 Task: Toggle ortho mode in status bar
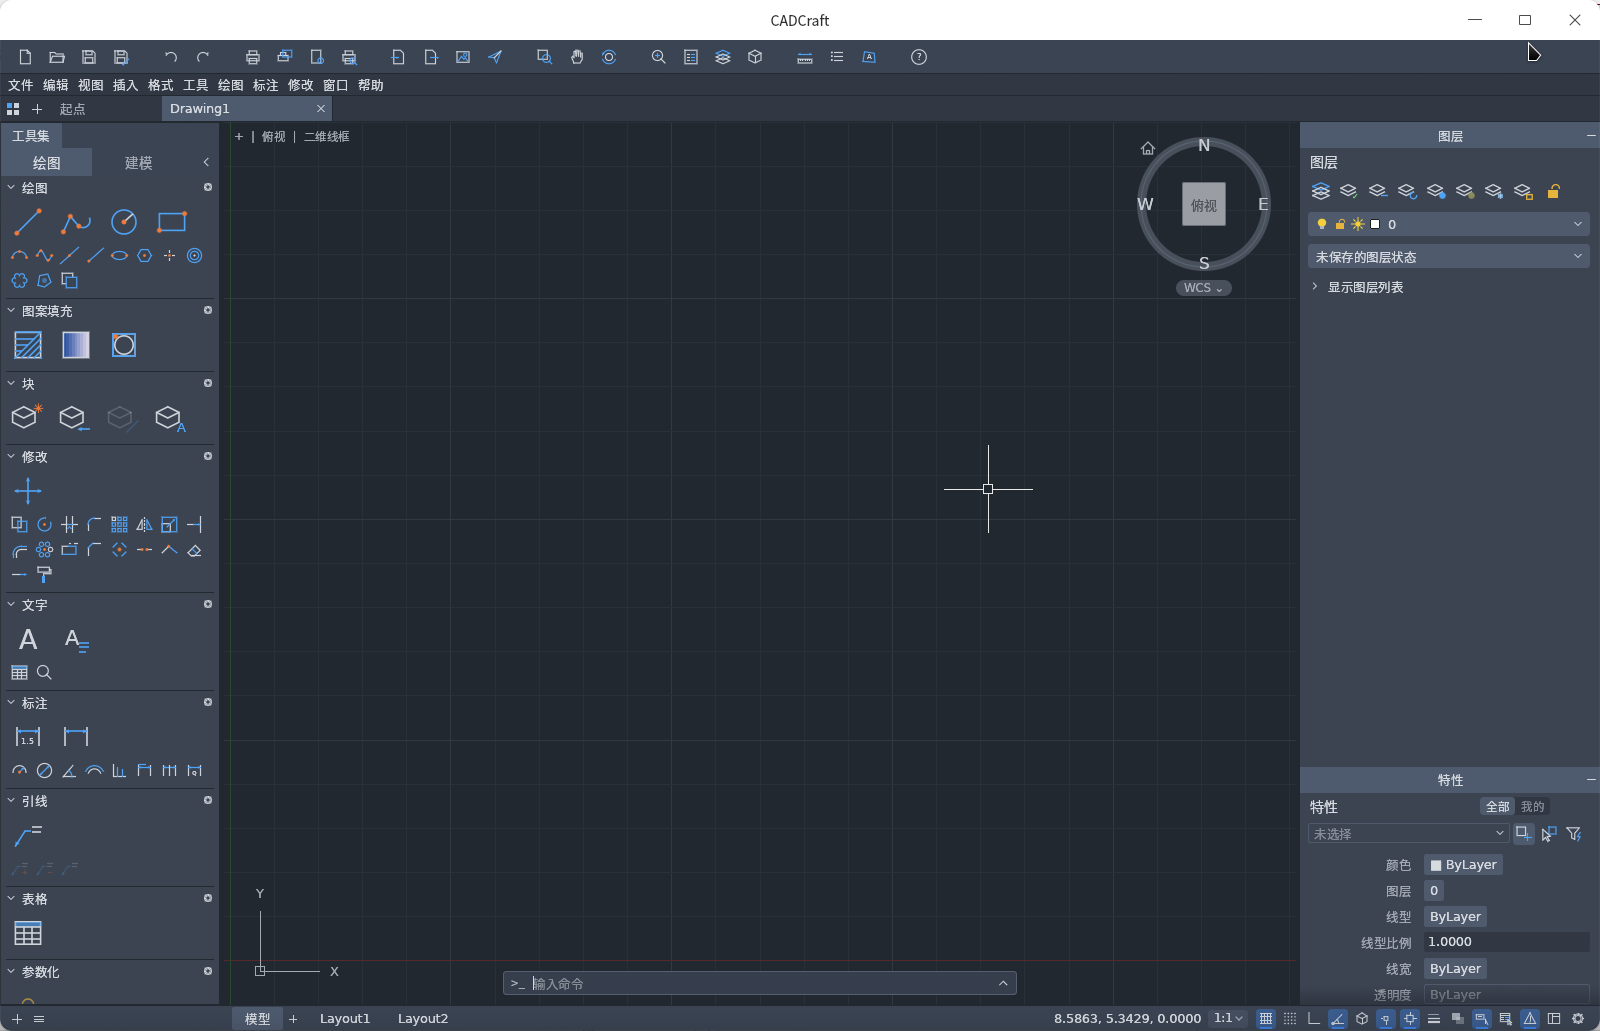click(1314, 1019)
